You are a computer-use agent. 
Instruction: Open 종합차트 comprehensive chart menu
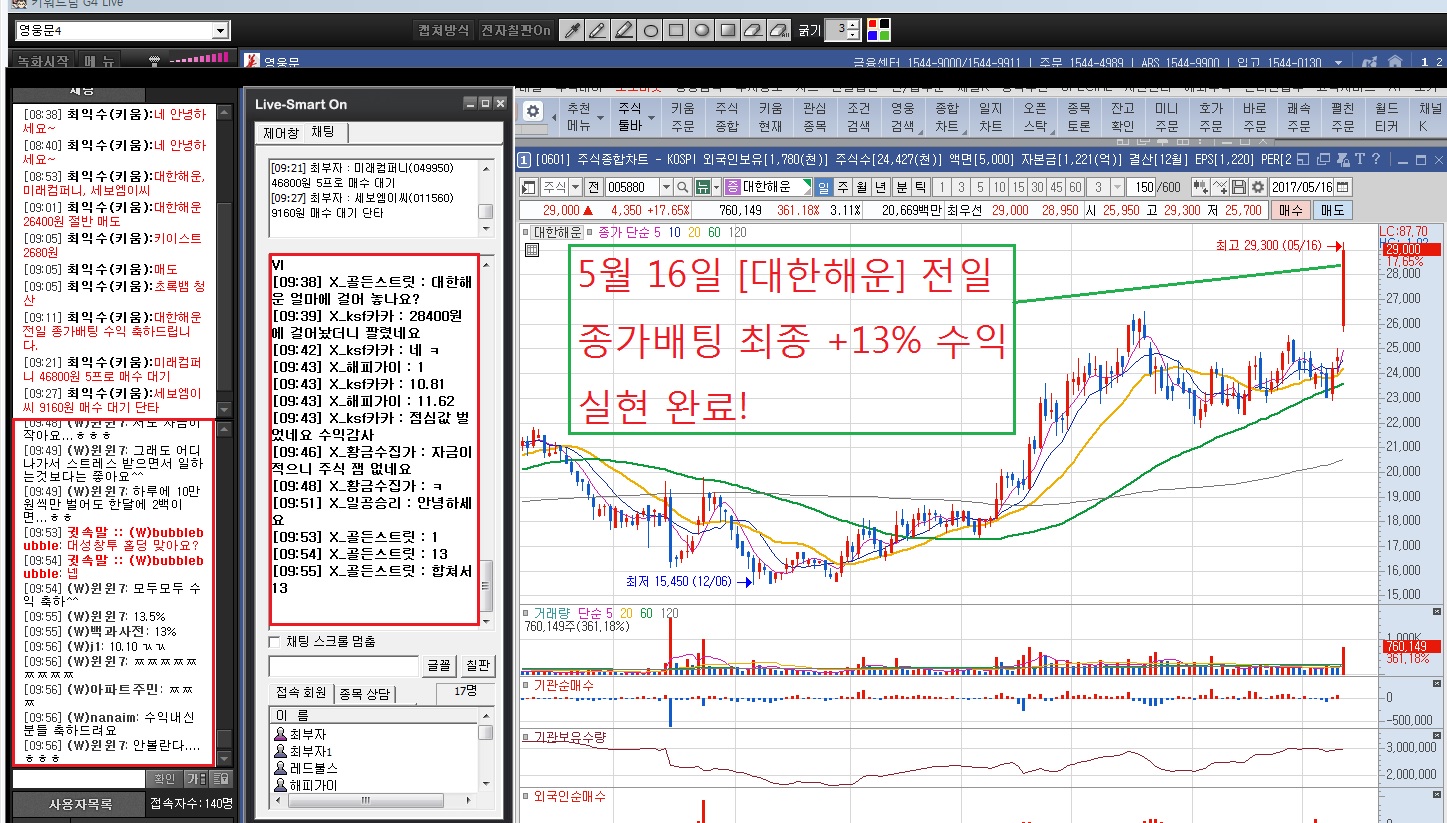(946, 117)
